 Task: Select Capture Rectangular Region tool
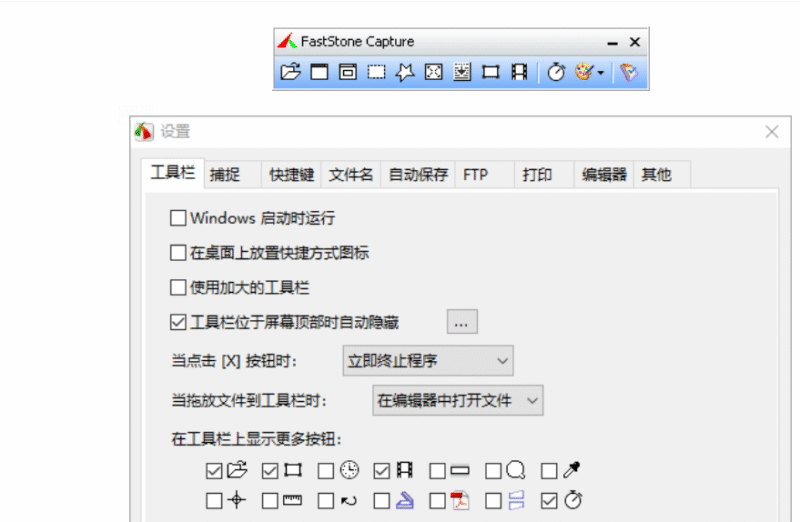point(377,72)
